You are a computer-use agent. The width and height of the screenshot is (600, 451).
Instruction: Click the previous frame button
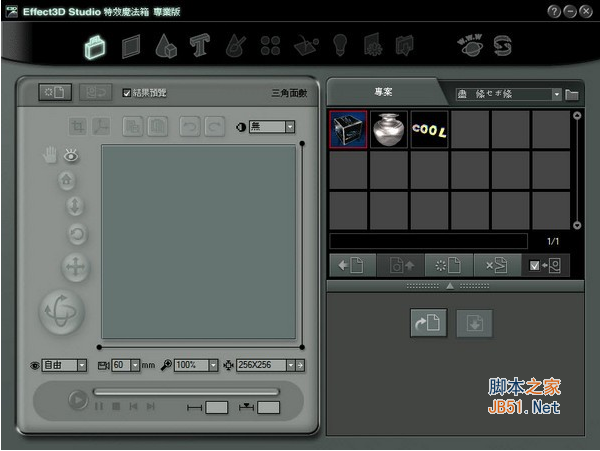[133, 406]
